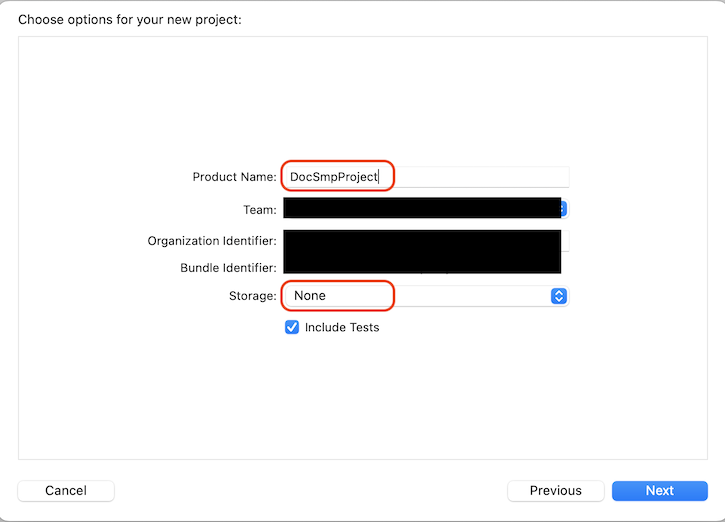This screenshot has height=522, width=725.
Task: Click the Next button
Action: pos(659,491)
